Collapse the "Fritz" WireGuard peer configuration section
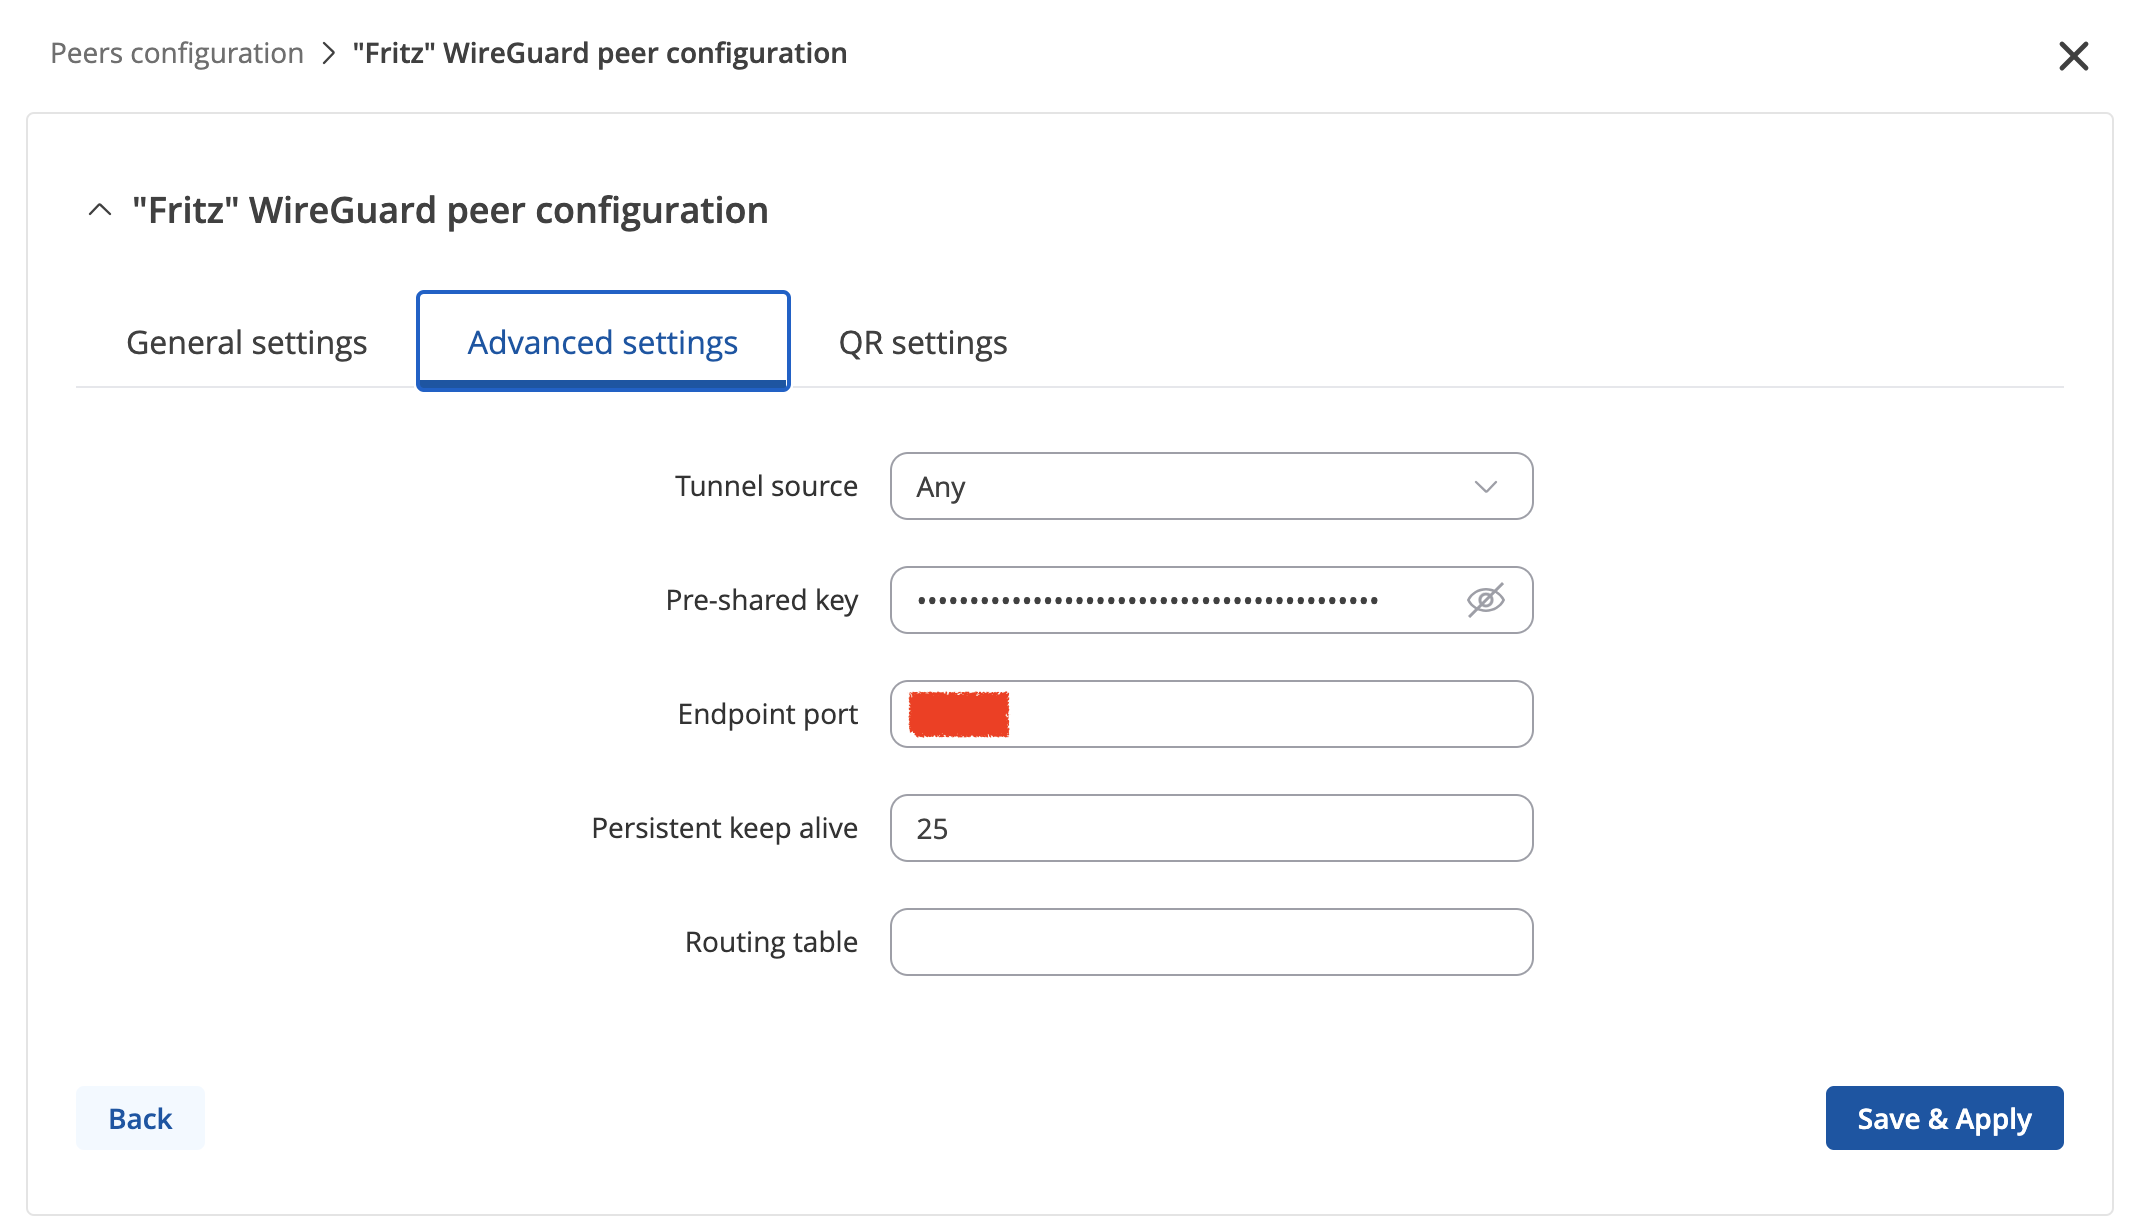Viewport: 2138px width, 1230px height. 100,210
